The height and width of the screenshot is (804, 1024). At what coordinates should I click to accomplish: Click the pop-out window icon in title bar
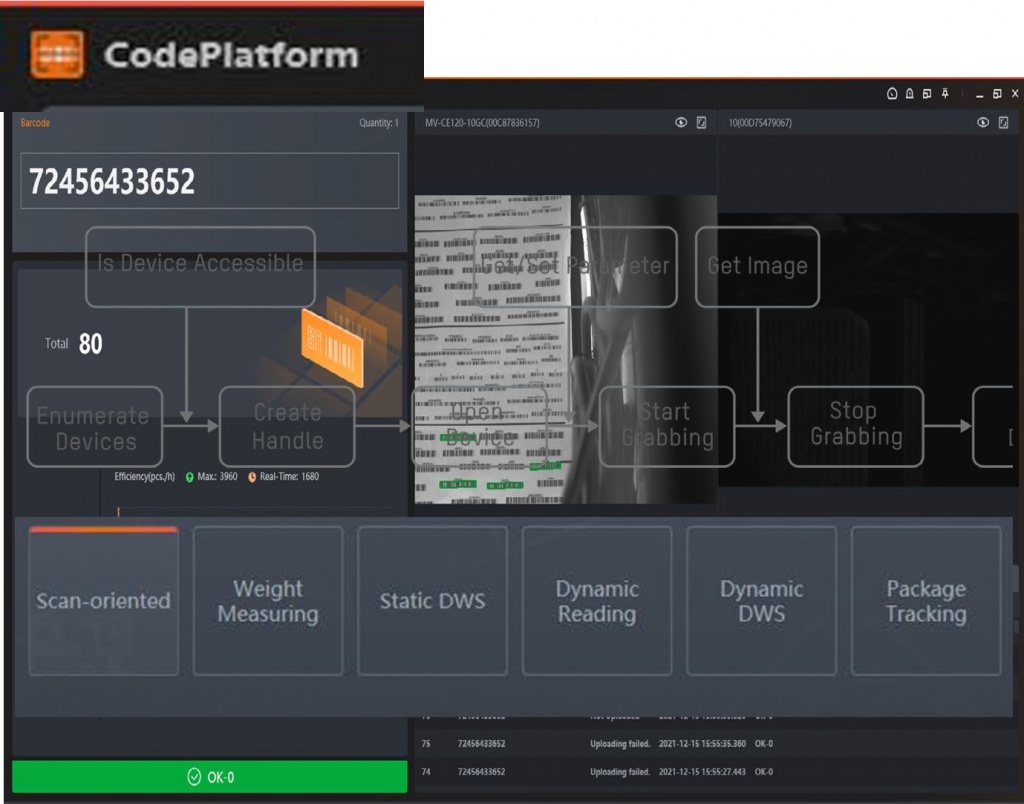[927, 93]
